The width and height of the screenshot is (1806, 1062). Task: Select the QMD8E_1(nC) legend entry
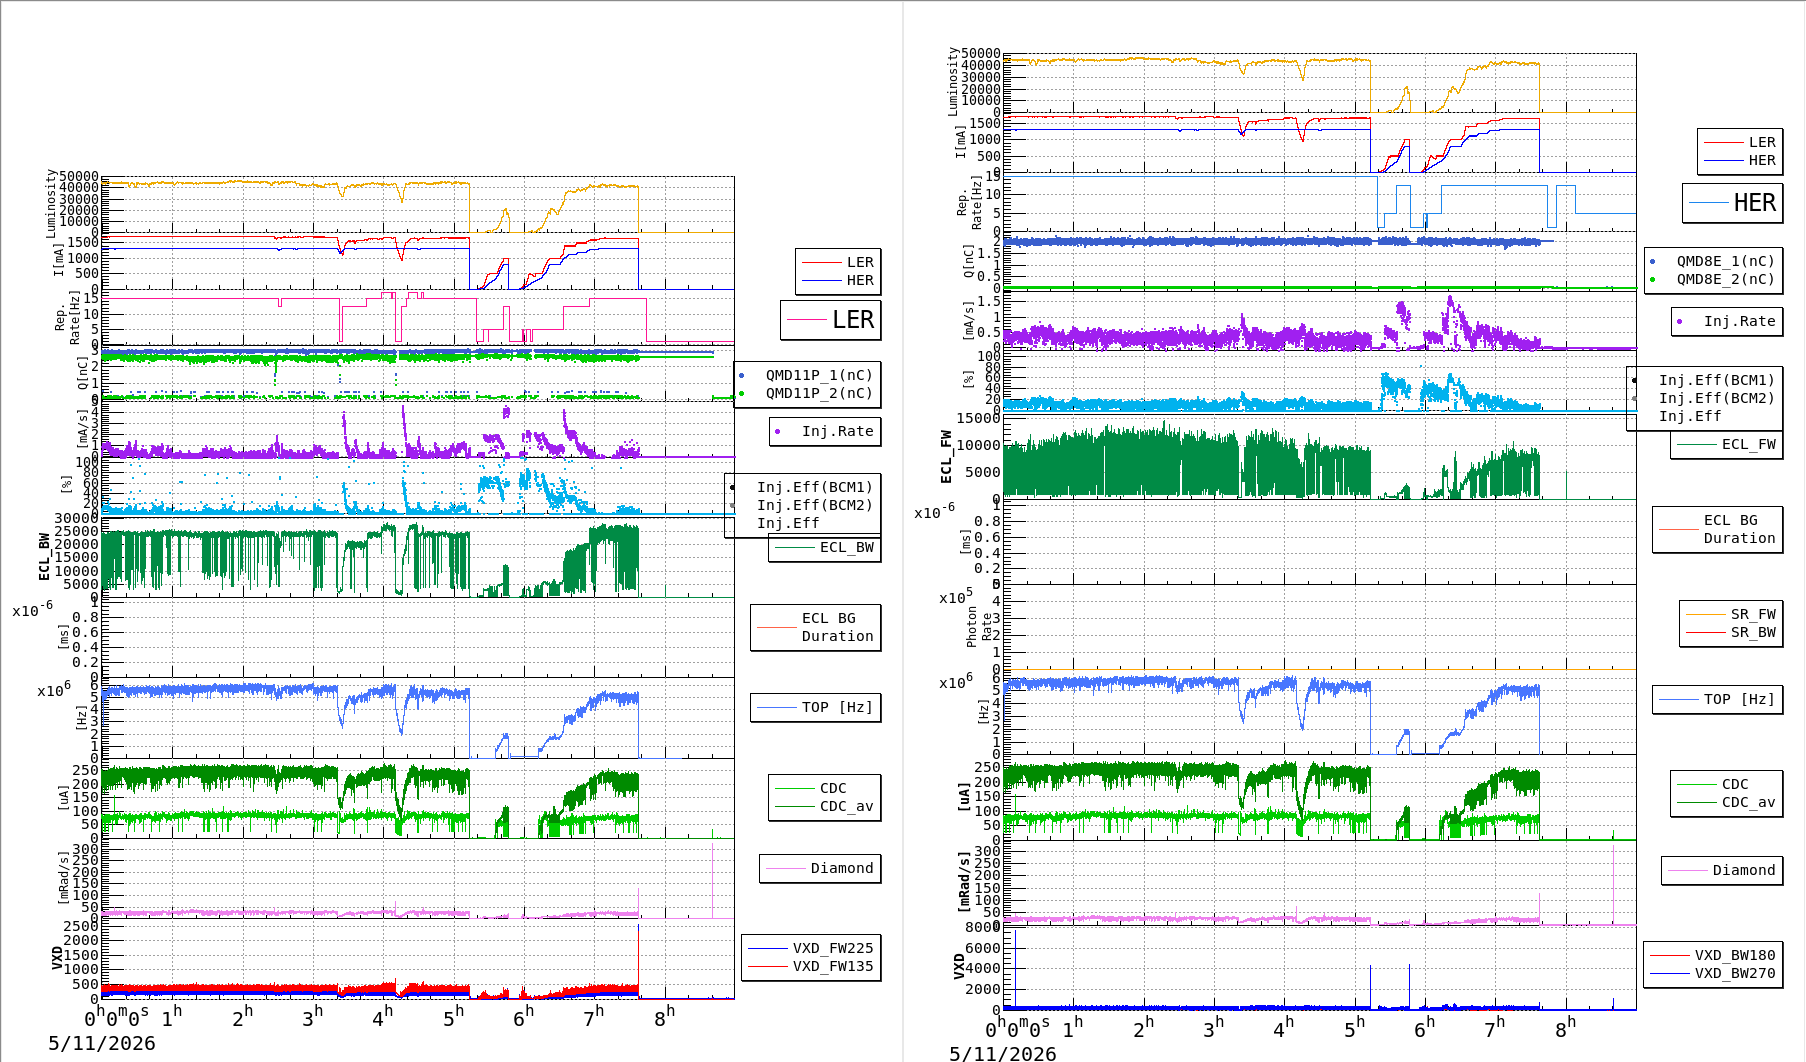1725,261
